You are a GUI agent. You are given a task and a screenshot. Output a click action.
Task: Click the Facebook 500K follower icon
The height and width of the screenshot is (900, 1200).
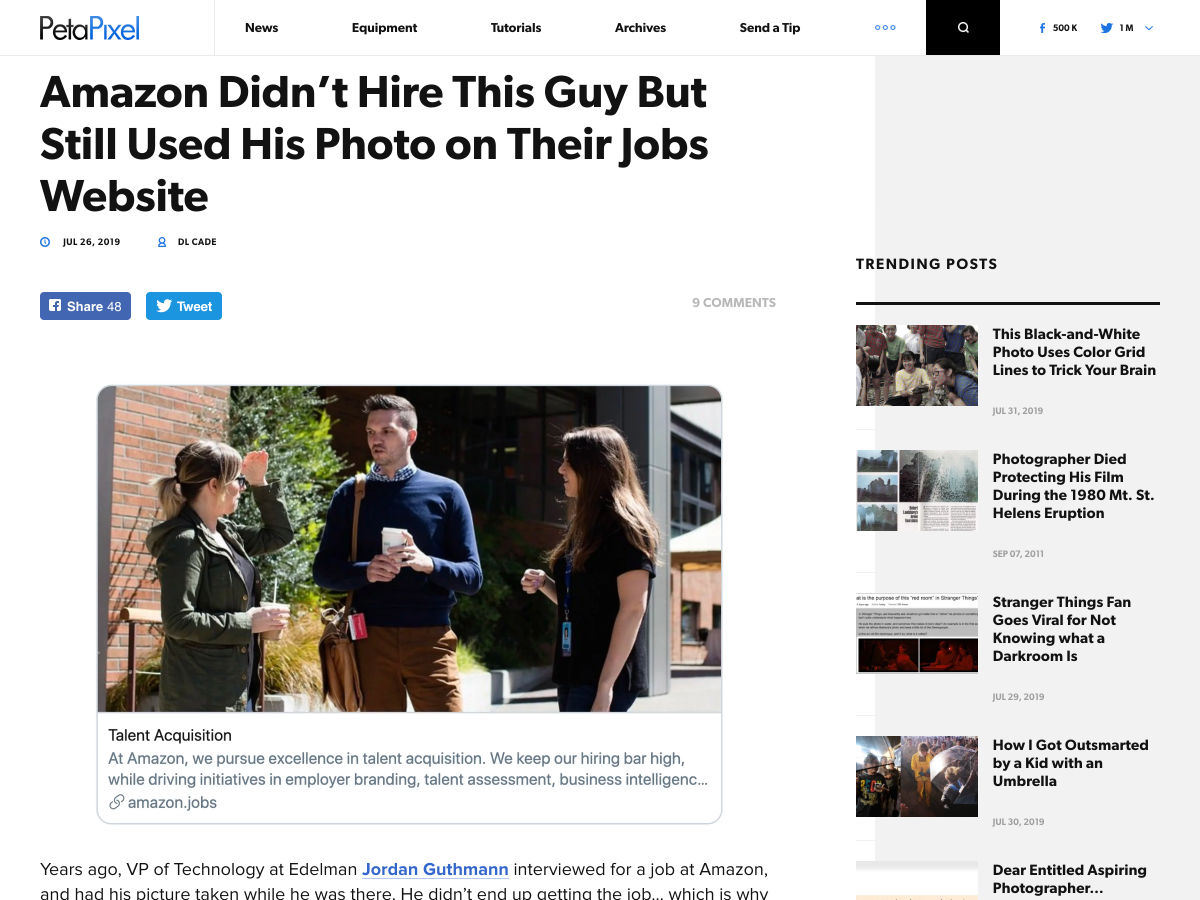pyautogui.click(x=1043, y=28)
